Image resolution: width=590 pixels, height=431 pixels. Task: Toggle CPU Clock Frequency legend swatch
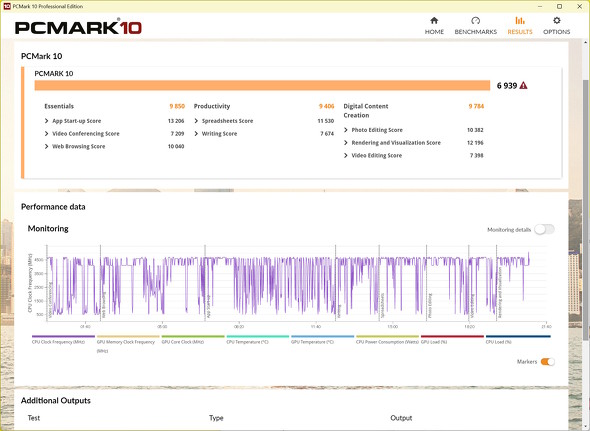point(63,337)
